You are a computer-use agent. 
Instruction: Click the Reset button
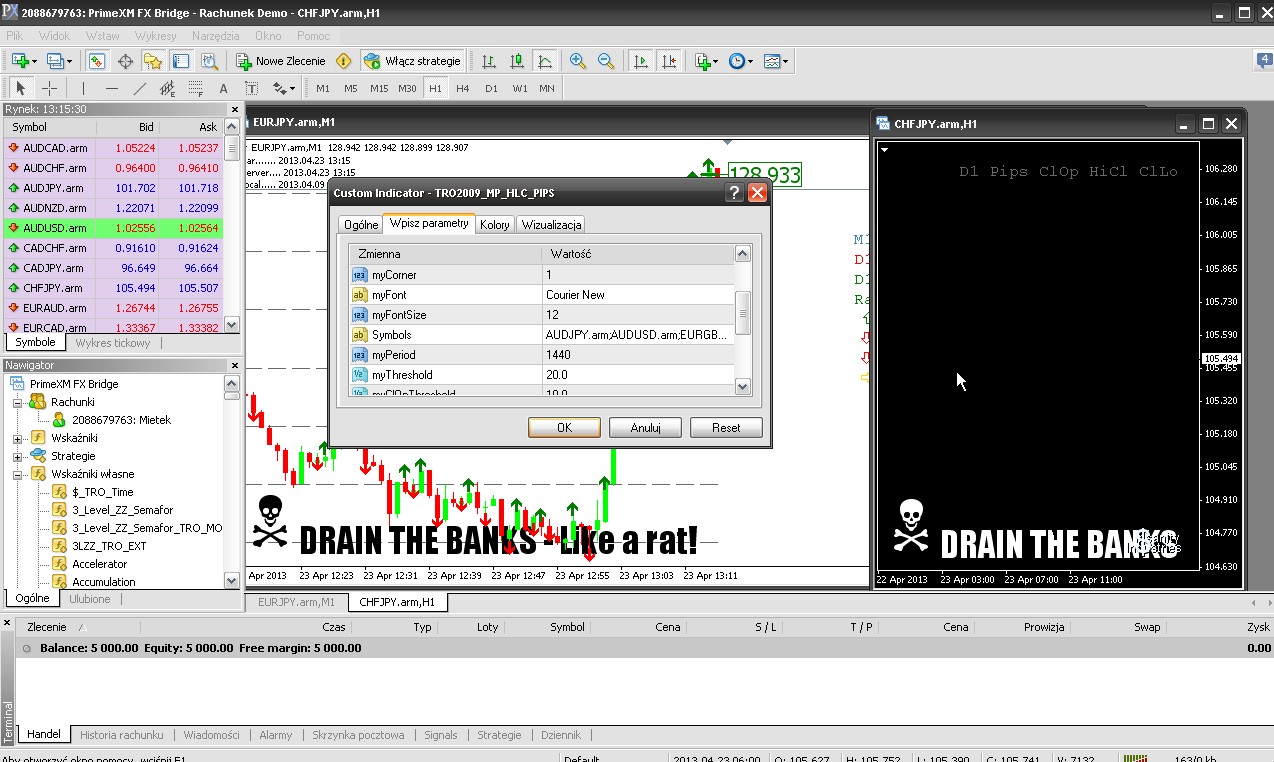[726, 428]
